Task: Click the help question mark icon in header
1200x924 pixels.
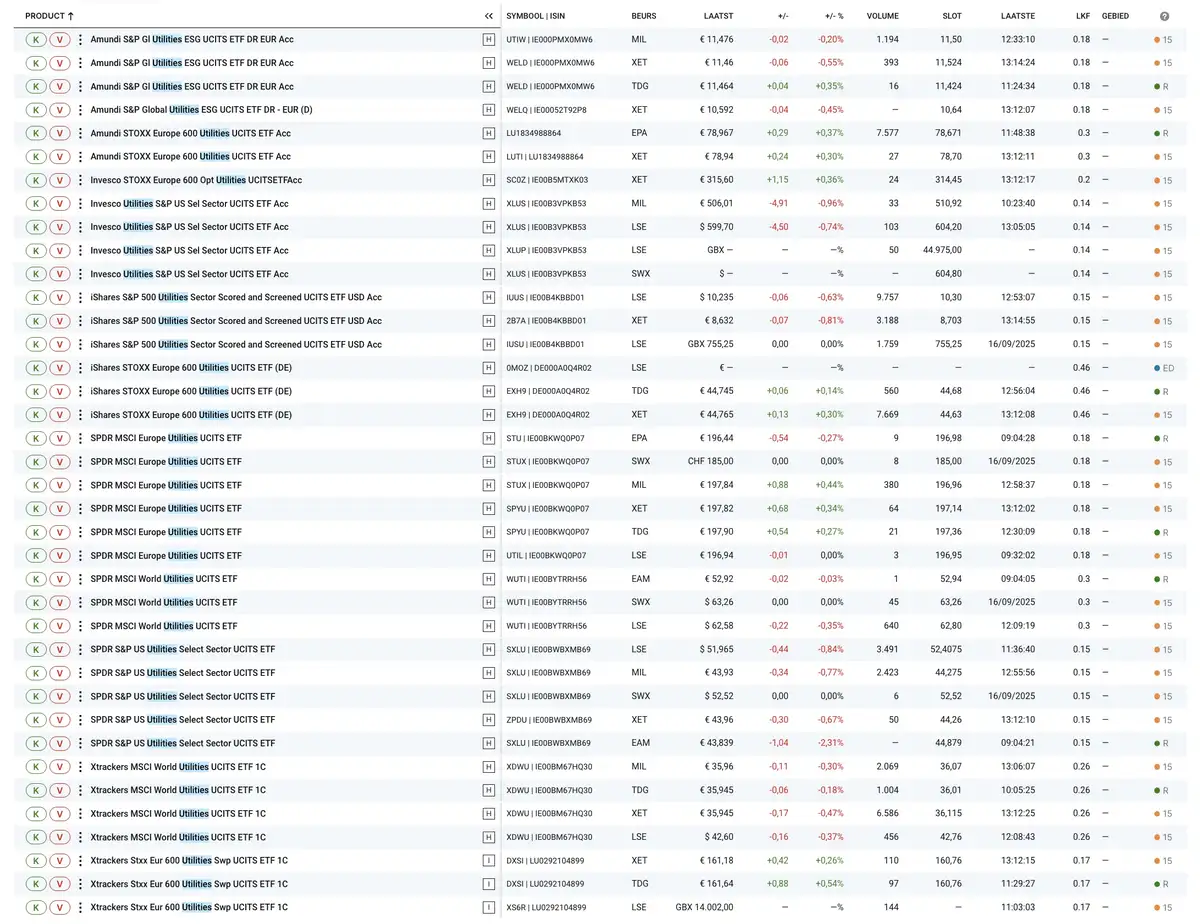Action: pos(1164,16)
